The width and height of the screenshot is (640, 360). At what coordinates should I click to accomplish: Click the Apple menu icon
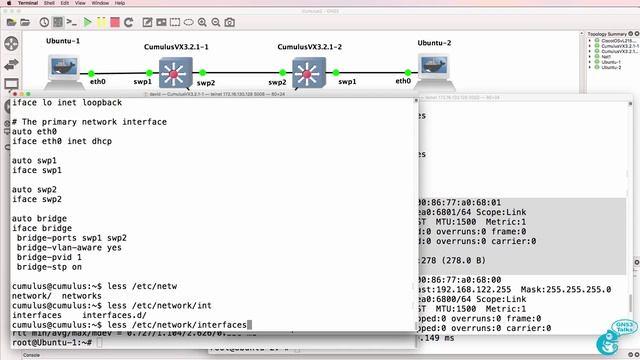[9, 3]
